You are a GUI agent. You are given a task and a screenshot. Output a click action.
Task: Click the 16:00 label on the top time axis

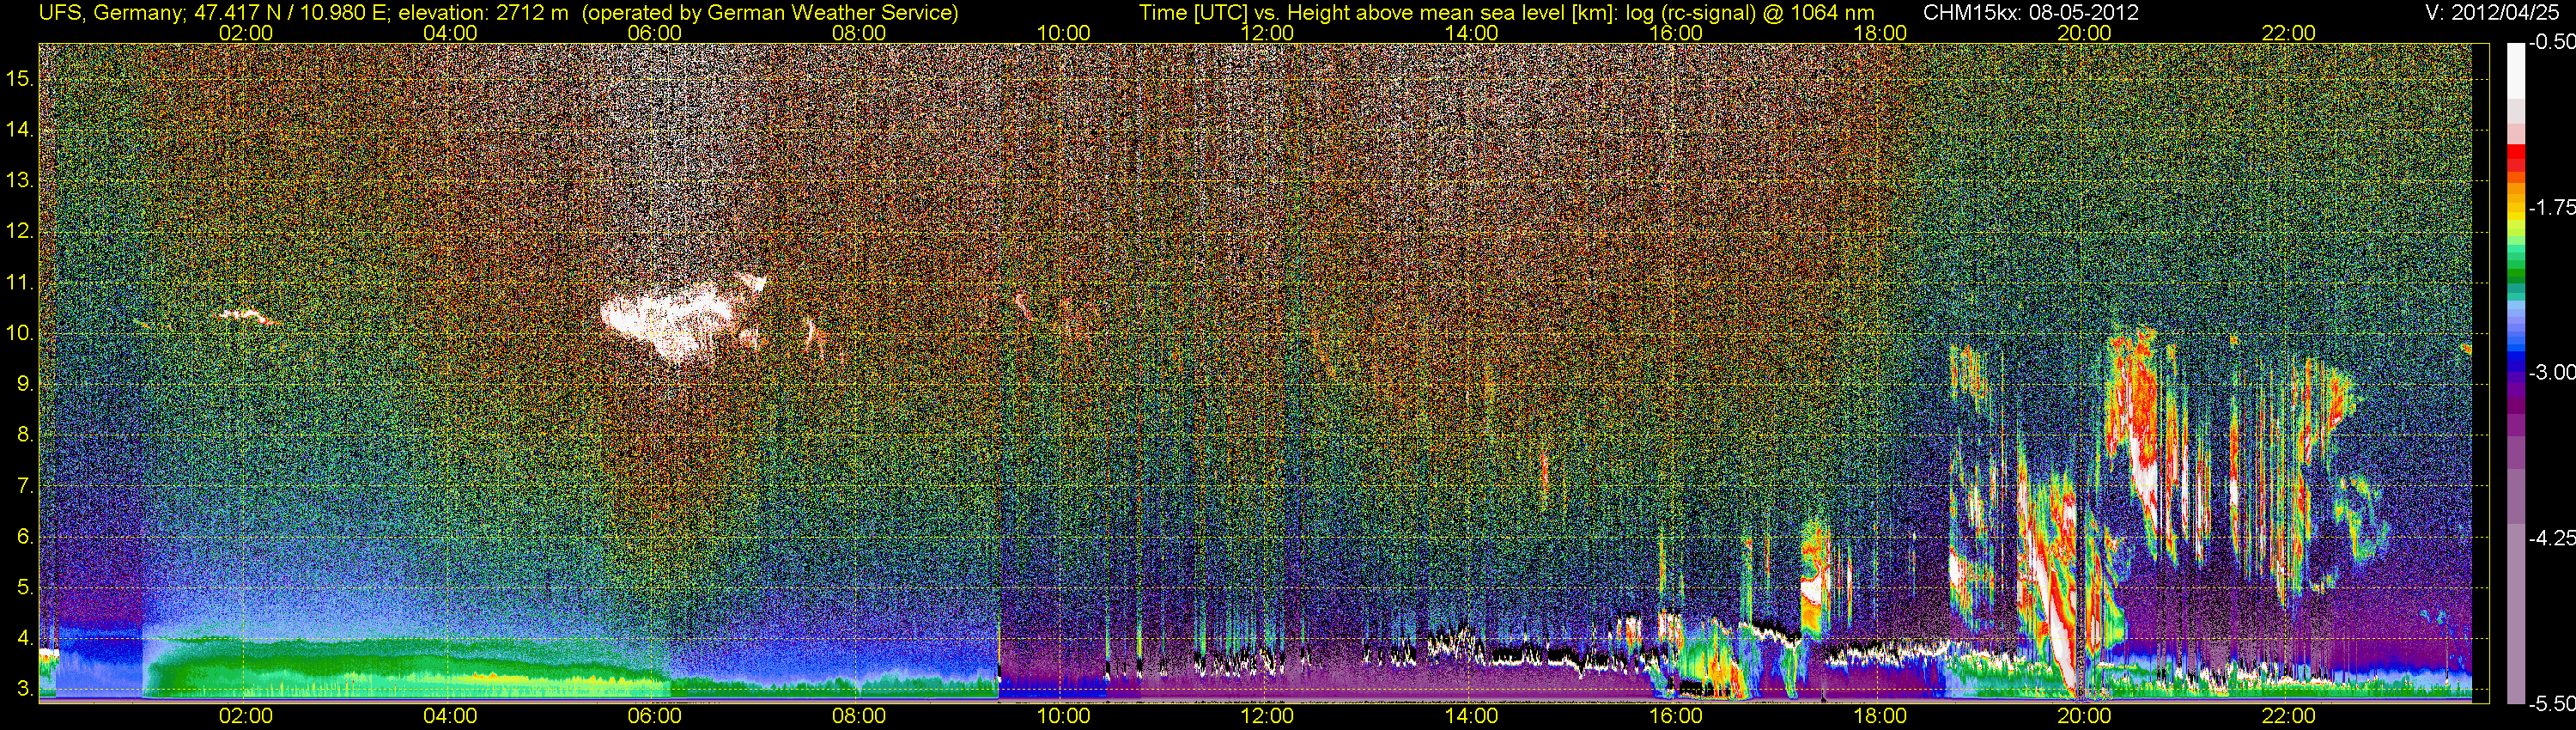1676,33
